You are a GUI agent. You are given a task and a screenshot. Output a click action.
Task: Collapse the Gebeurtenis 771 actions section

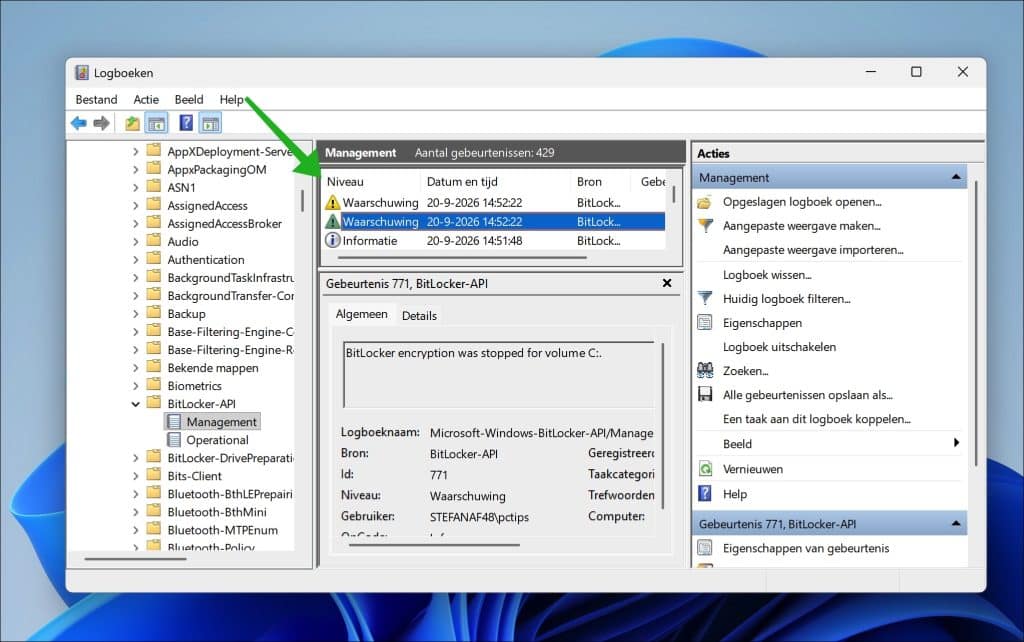click(x=956, y=524)
